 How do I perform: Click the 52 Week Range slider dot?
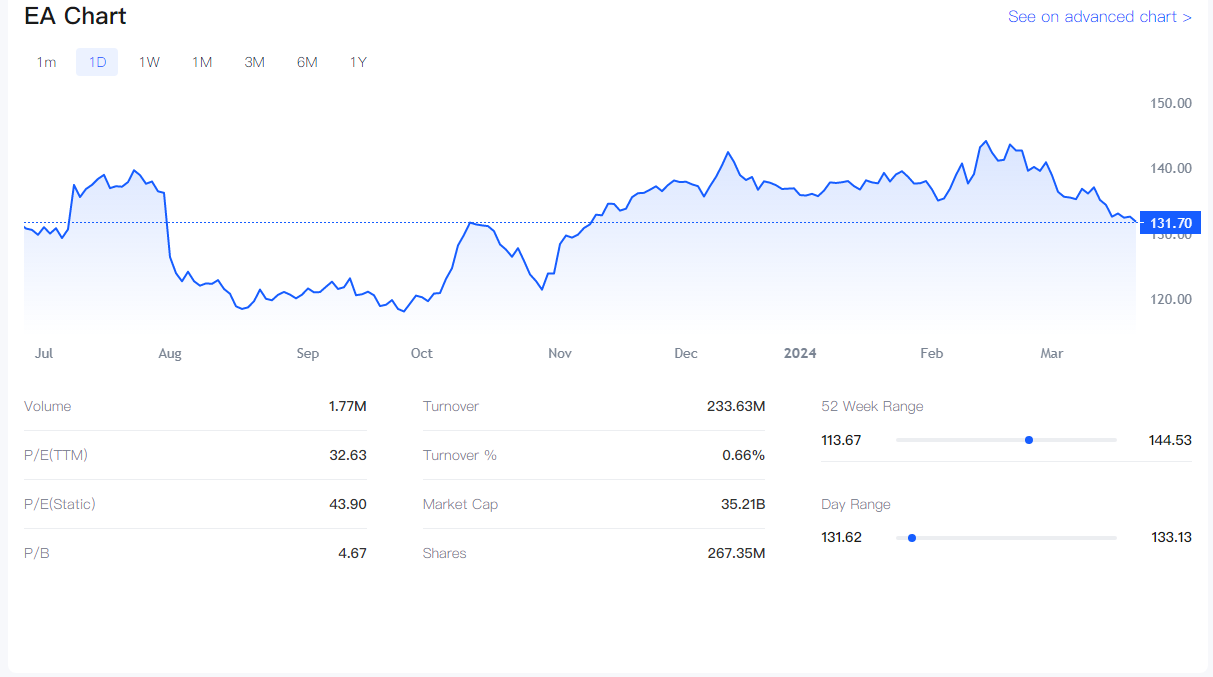pyautogui.click(x=1029, y=440)
